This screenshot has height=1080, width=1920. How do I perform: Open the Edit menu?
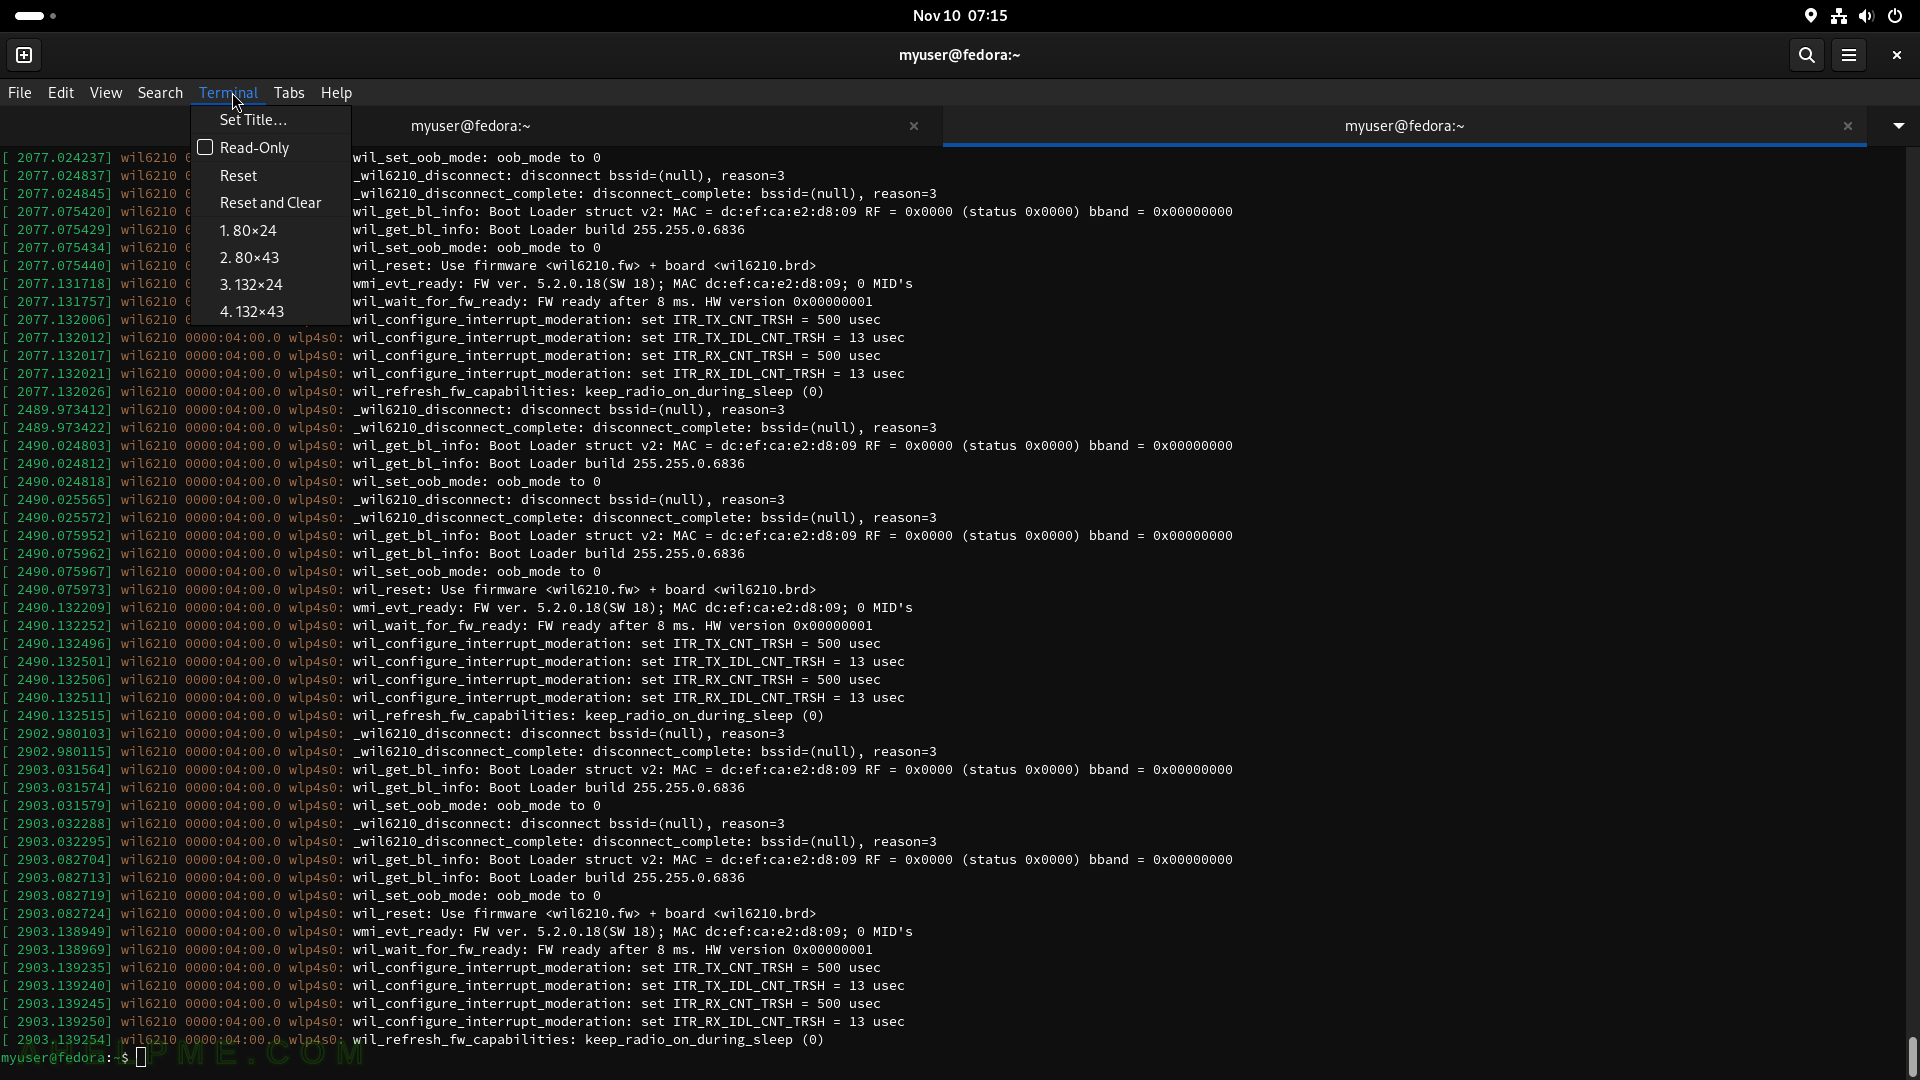click(x=61, y=93)
